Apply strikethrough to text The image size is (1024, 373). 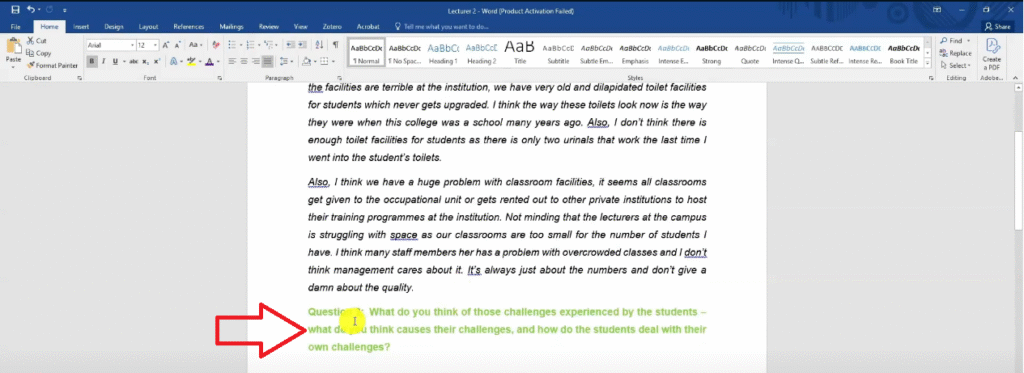pyautogui.click(x=133, y=61)
